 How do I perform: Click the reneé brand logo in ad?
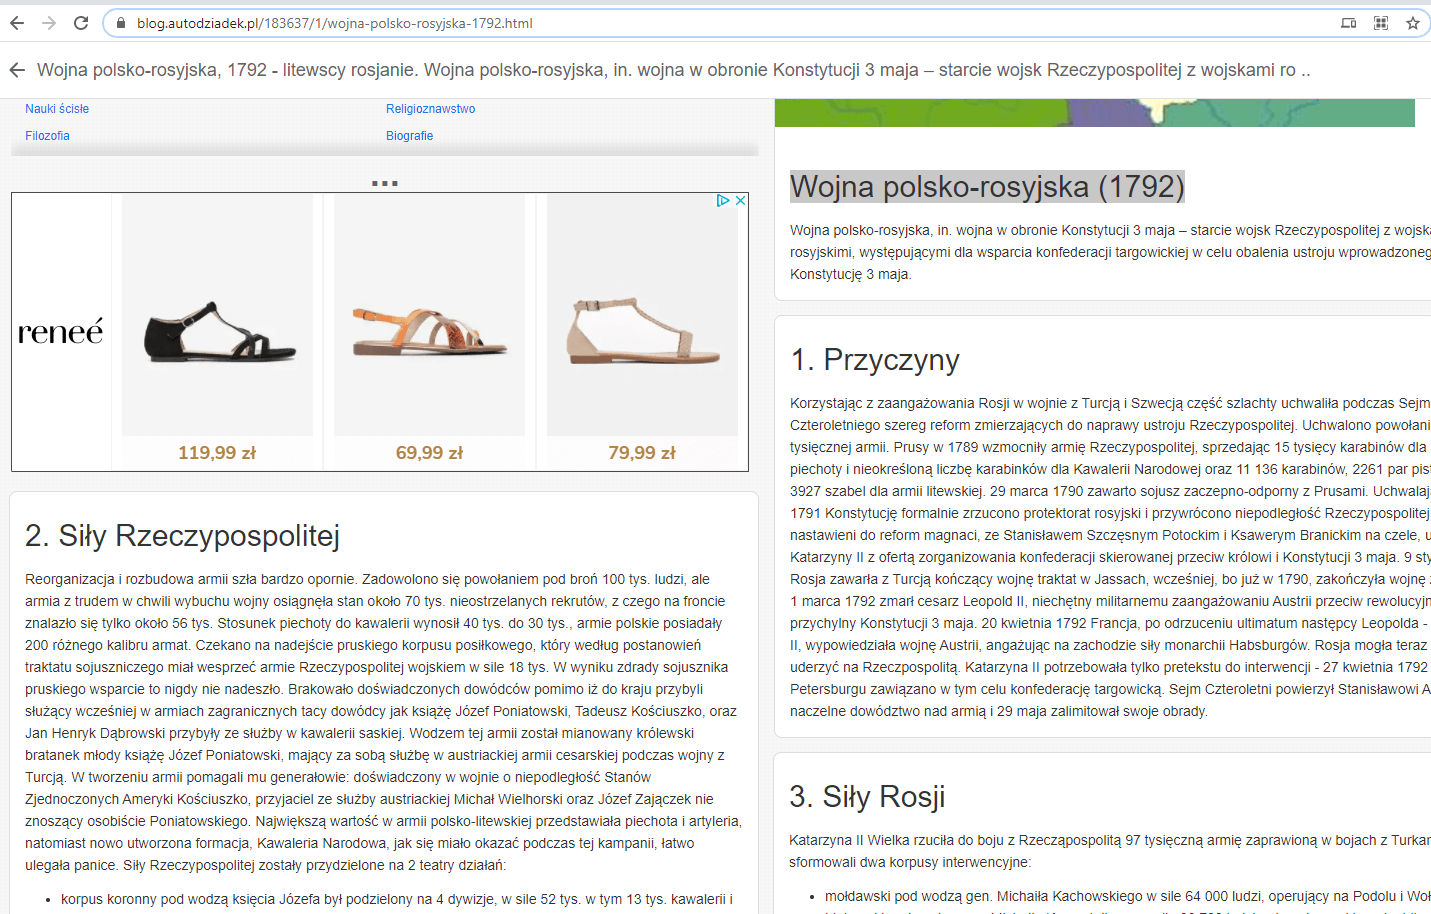[61, 332]
